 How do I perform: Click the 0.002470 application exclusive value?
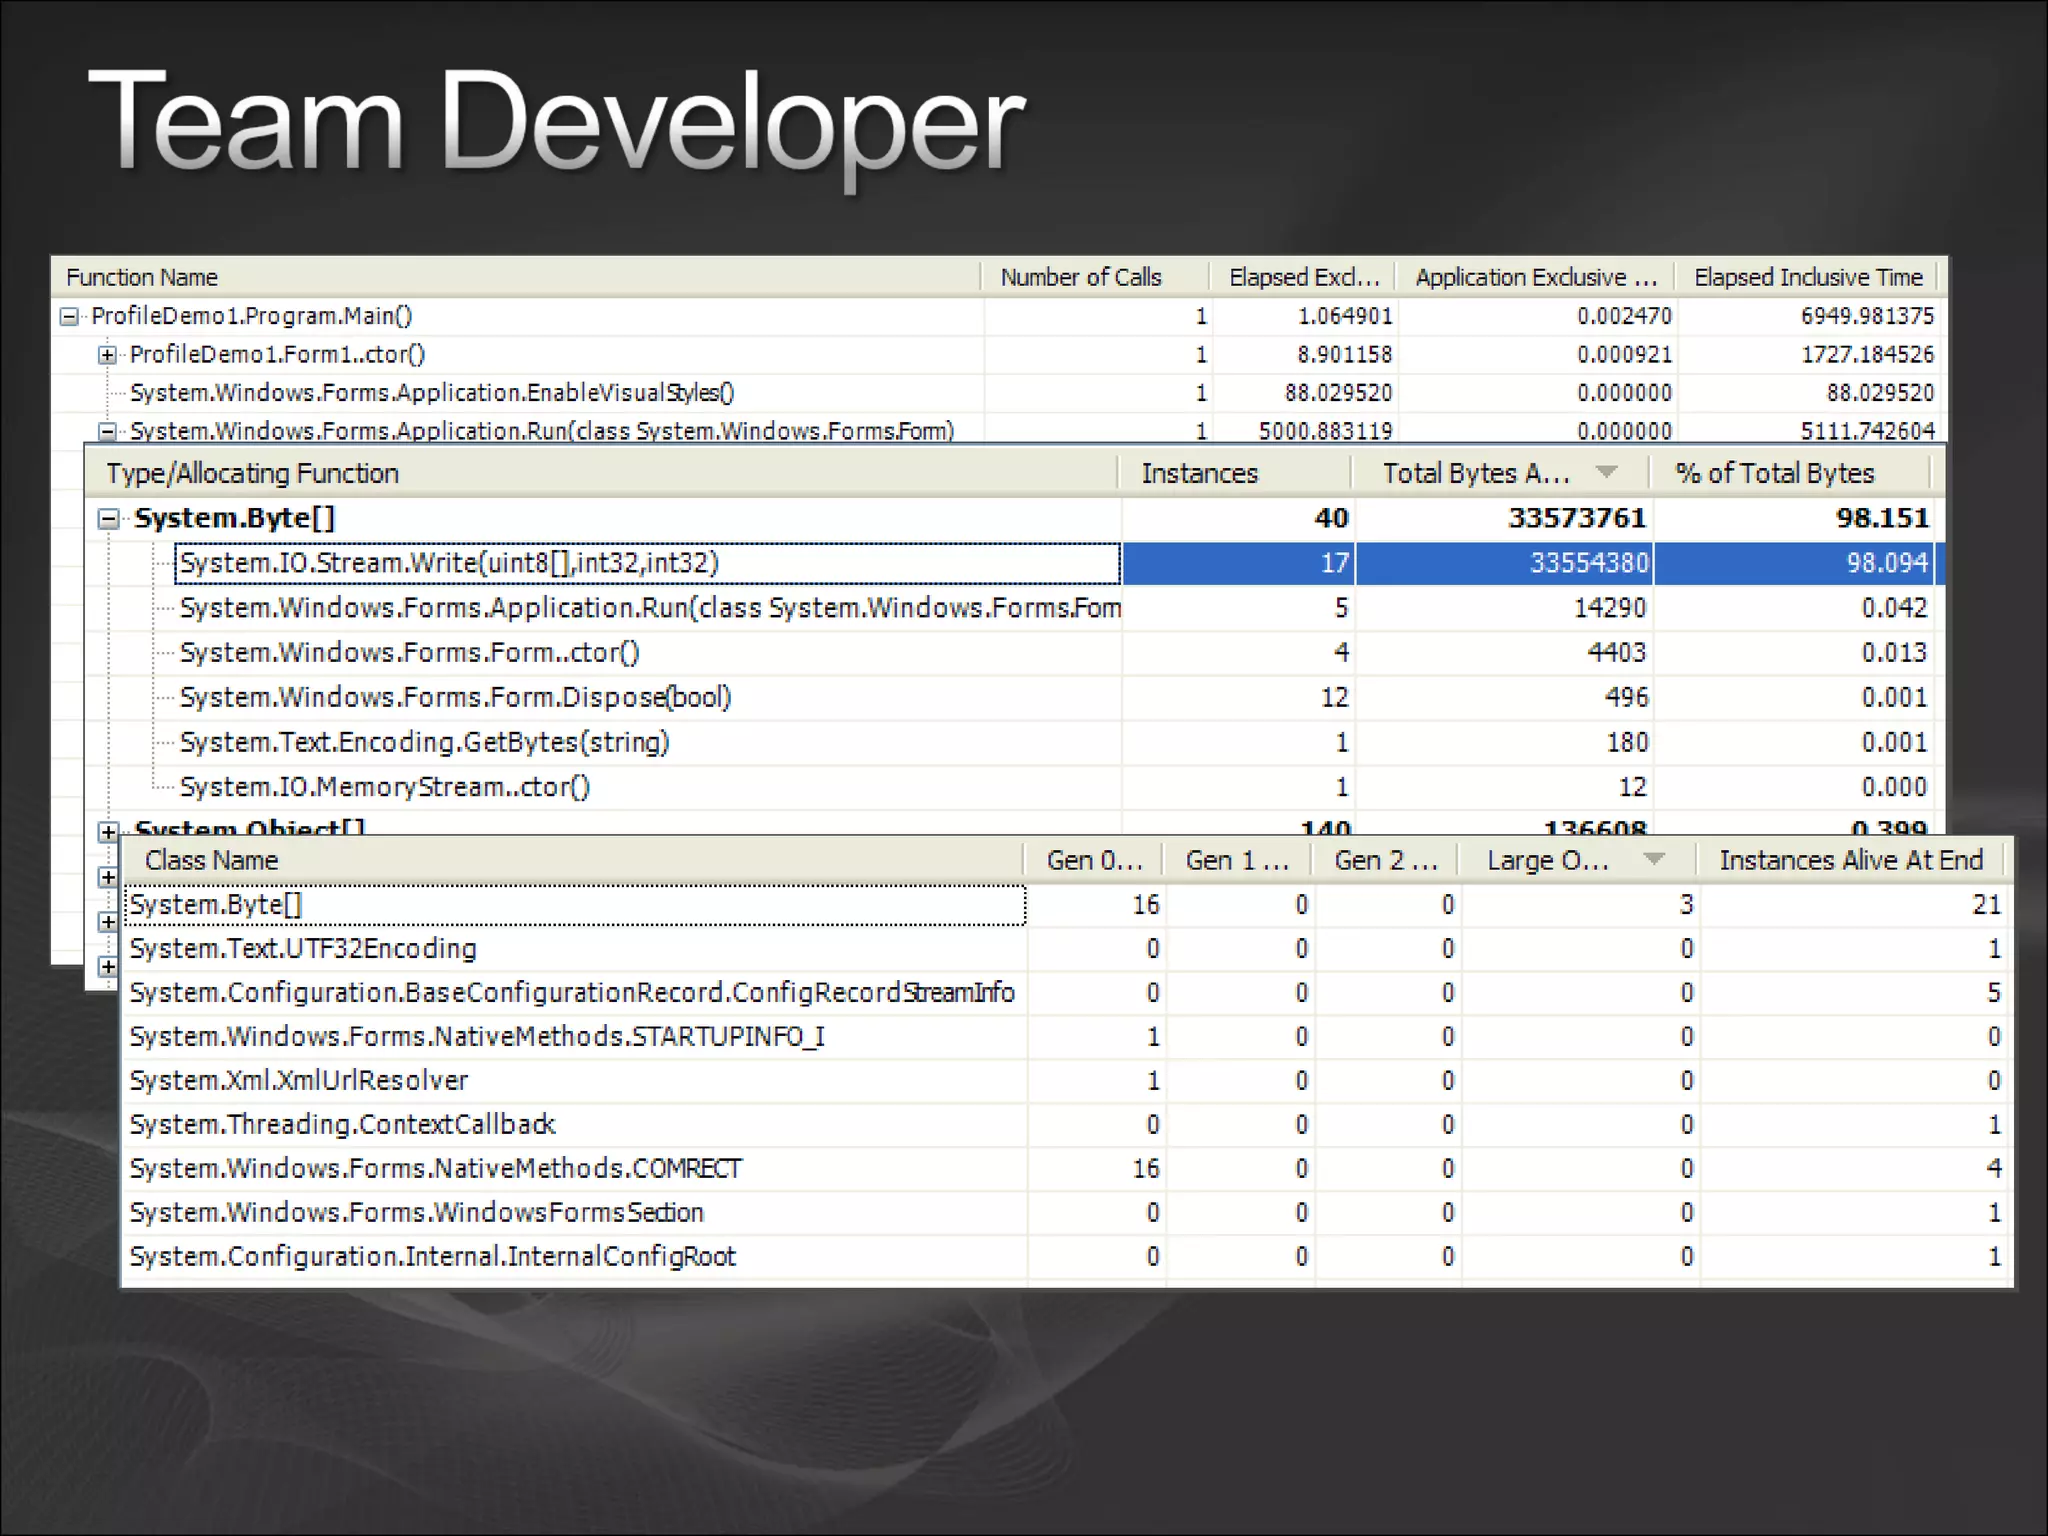tap(1624, 317)
